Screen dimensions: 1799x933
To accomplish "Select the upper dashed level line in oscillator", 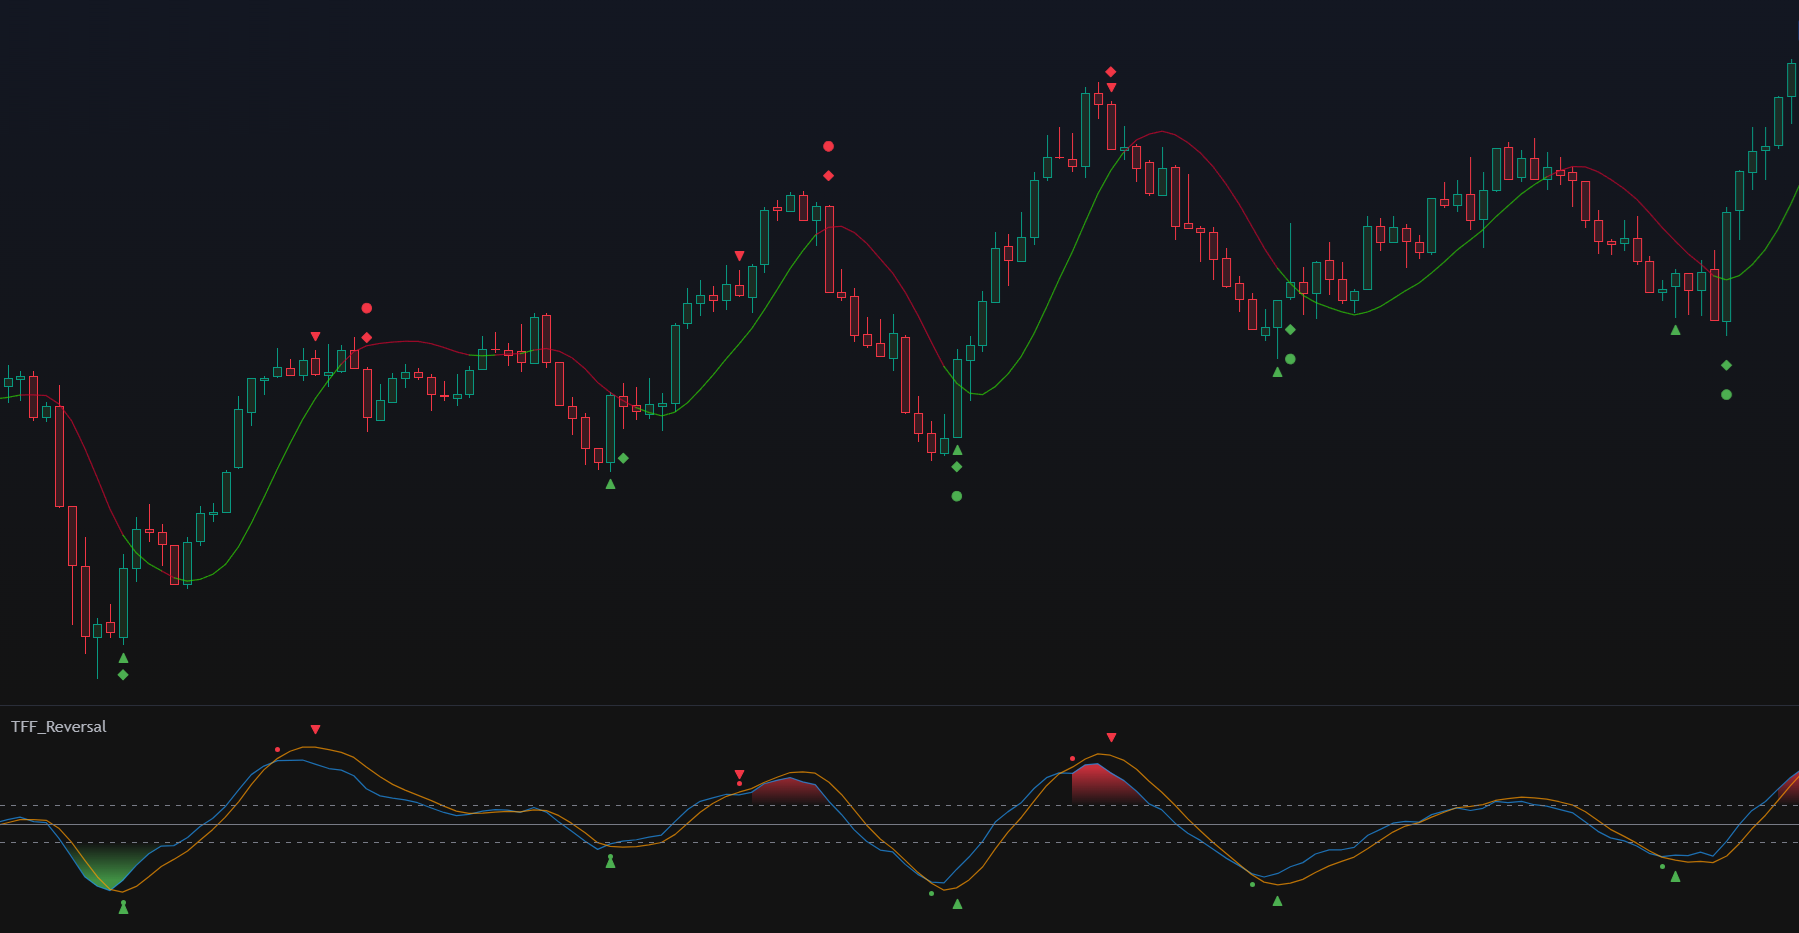I will tap(899, 805).
